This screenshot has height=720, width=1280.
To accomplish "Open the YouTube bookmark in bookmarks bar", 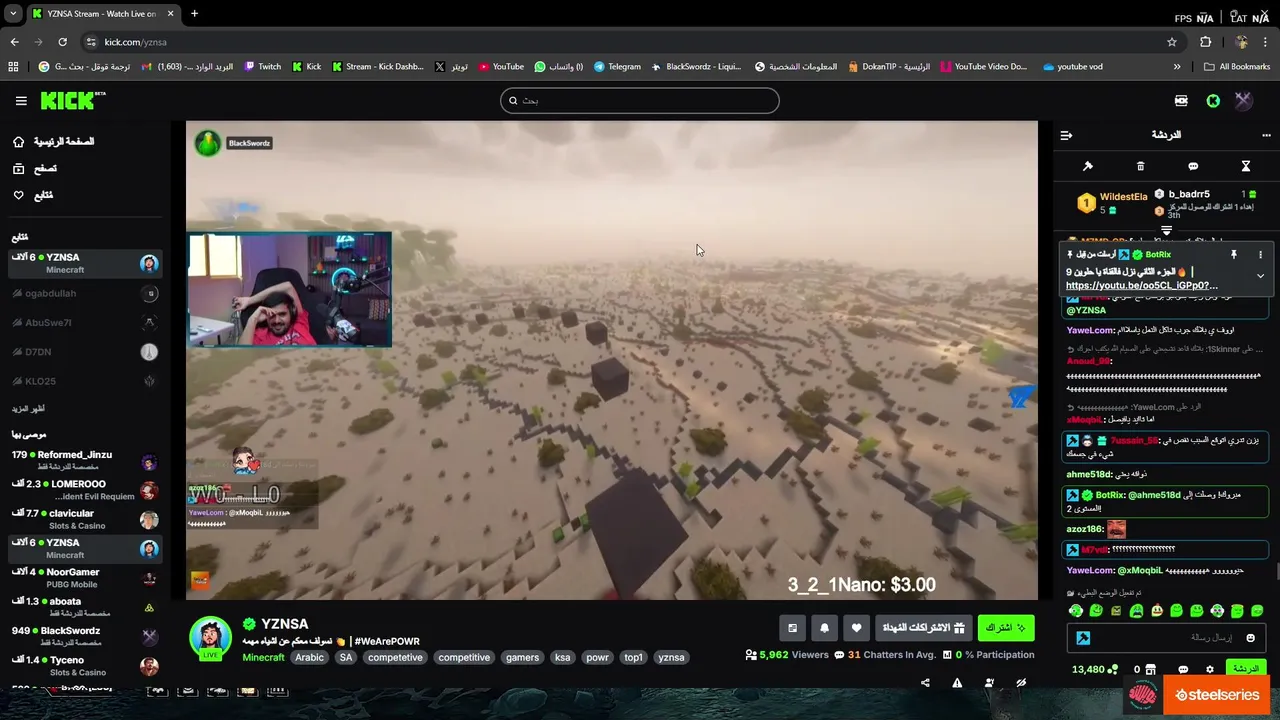I will point(501,67).
